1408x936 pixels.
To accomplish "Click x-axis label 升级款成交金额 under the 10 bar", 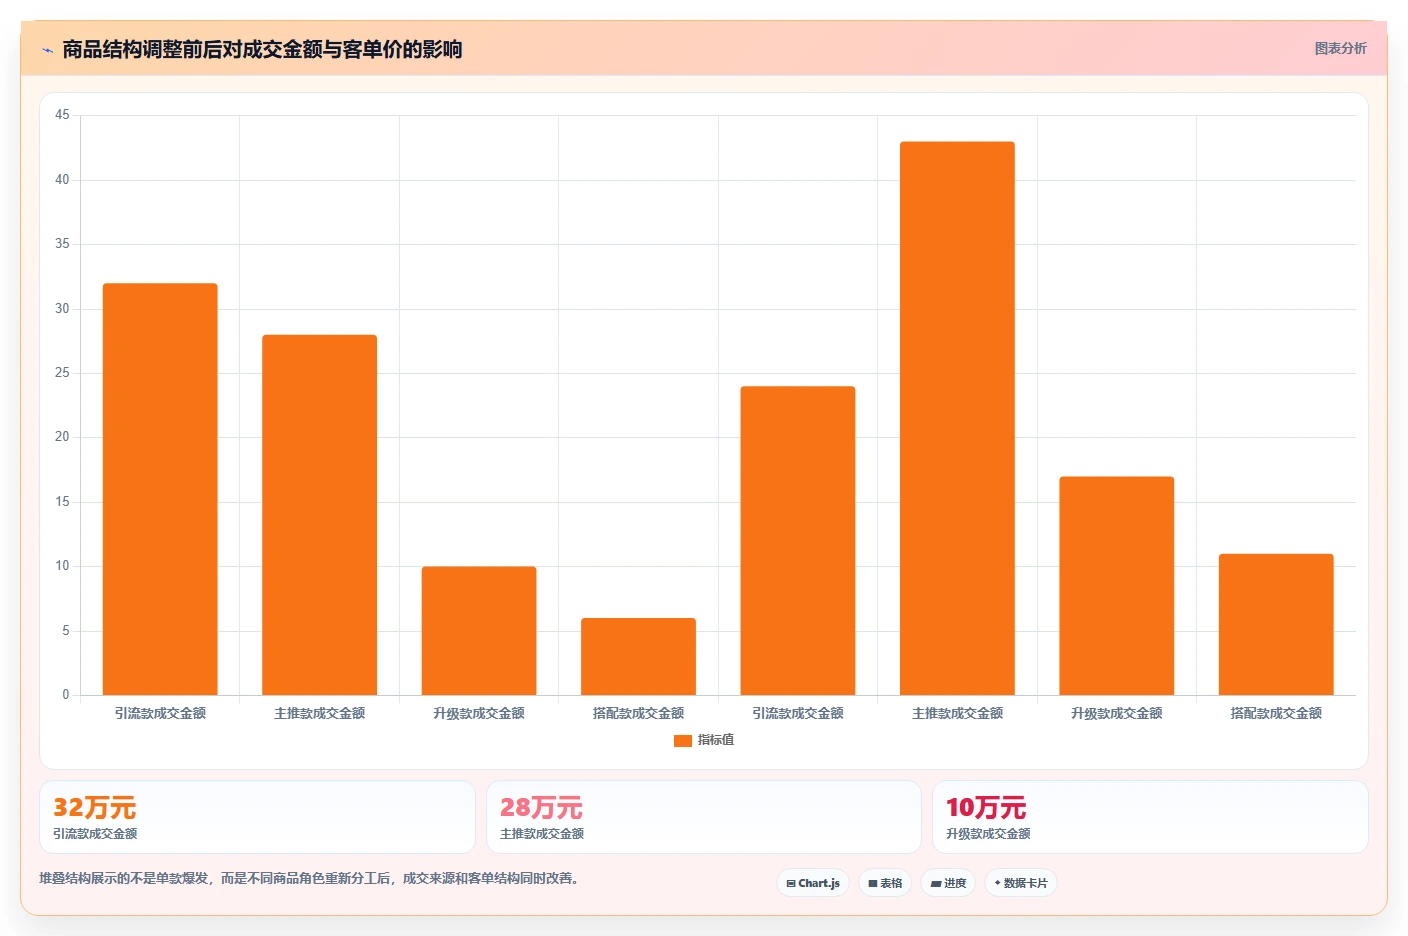I will click(479, 713).
